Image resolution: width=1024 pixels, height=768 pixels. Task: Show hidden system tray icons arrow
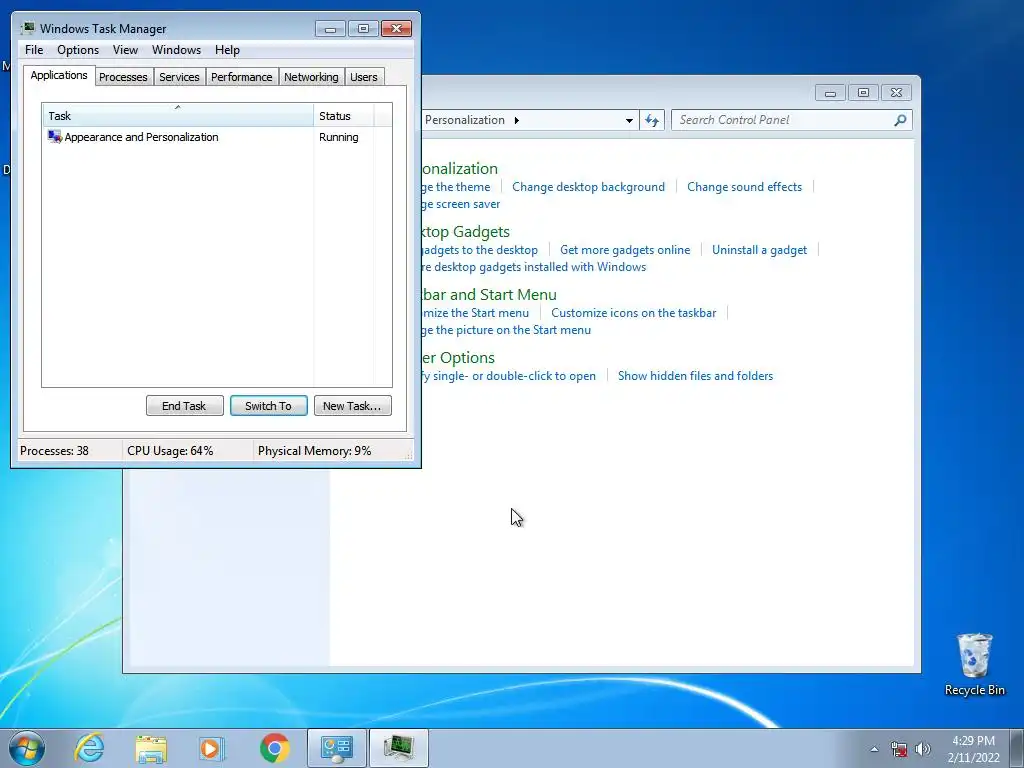(x=874, y=749)
